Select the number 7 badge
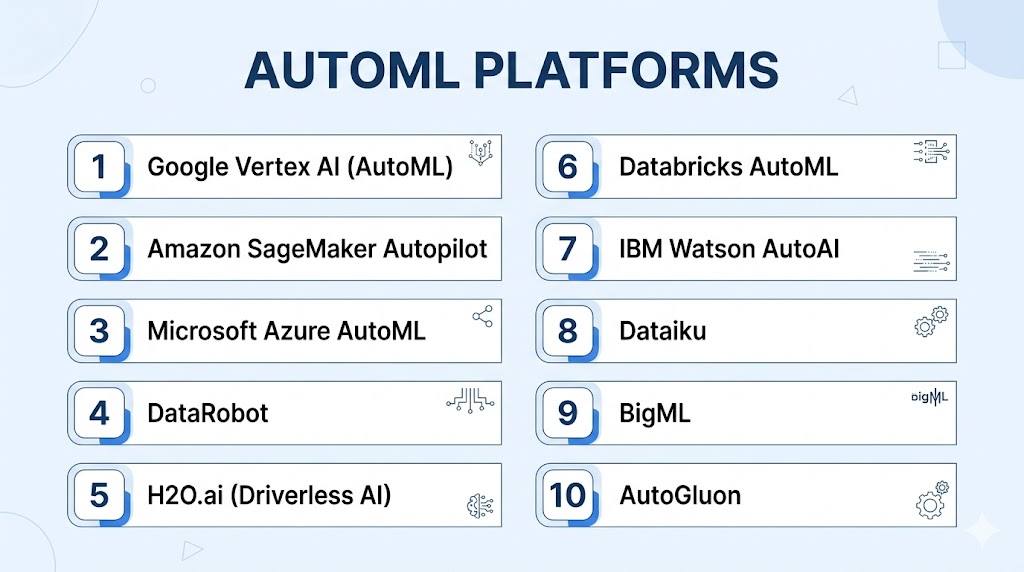Viewport: 1024px width, 572px height. [567, 248]
